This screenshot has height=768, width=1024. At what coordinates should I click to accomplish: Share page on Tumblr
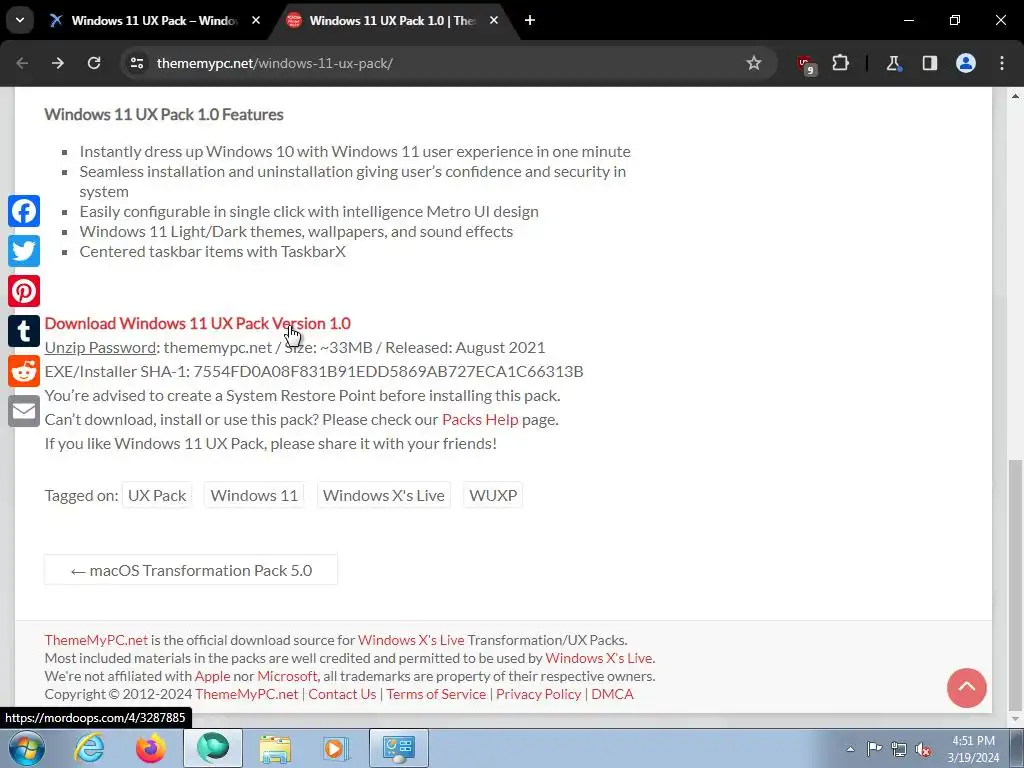[24, 331]
